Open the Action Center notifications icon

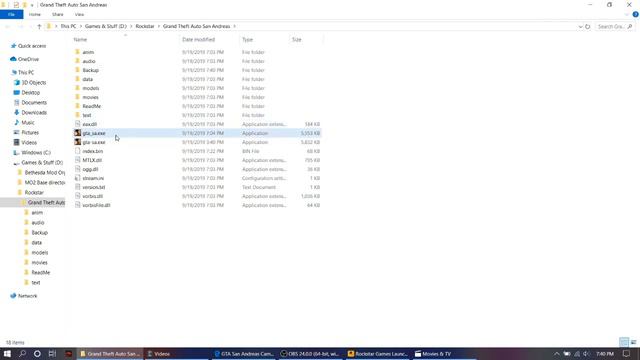(627, 354)
